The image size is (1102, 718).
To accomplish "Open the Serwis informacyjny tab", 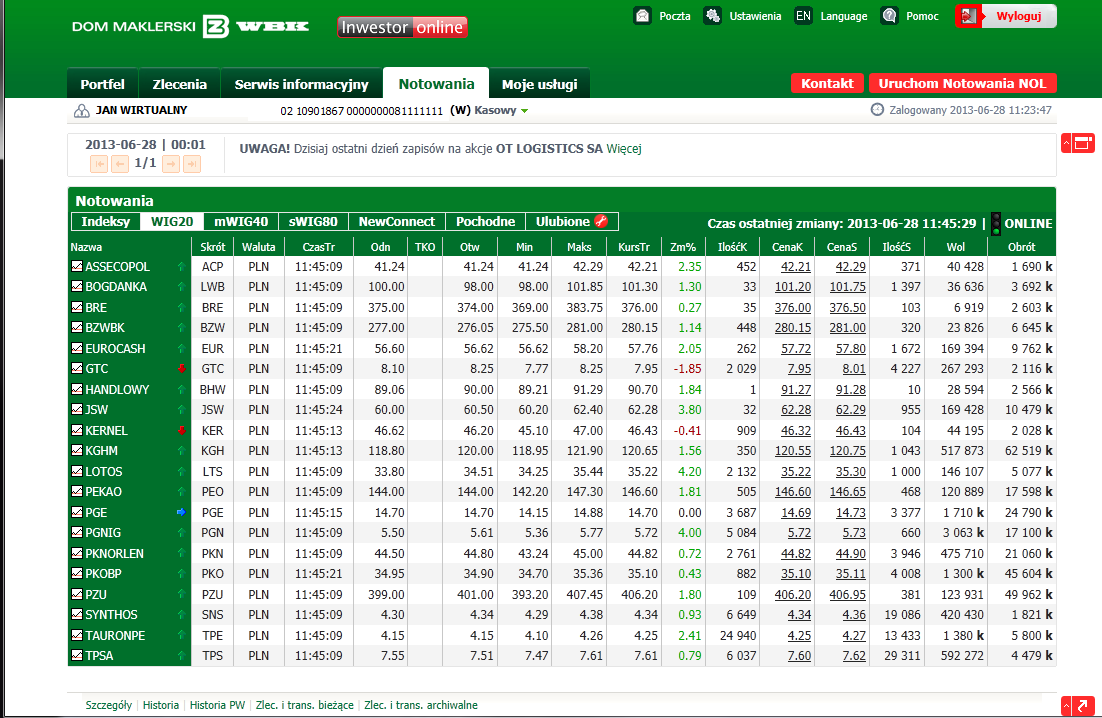I will coord(302,84).
